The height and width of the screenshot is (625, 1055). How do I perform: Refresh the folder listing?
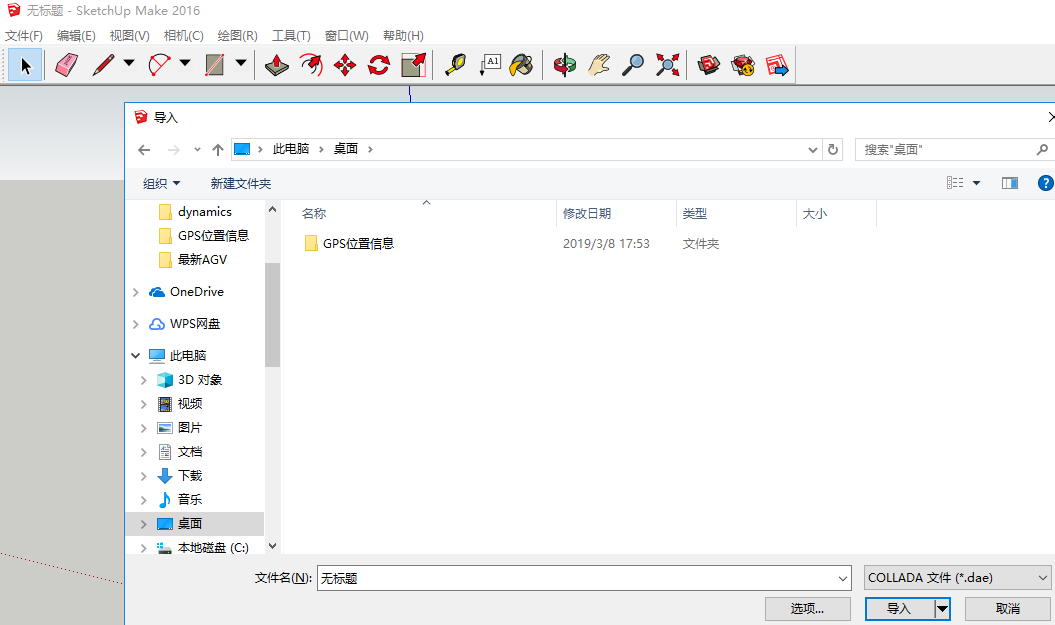[833, 149]
